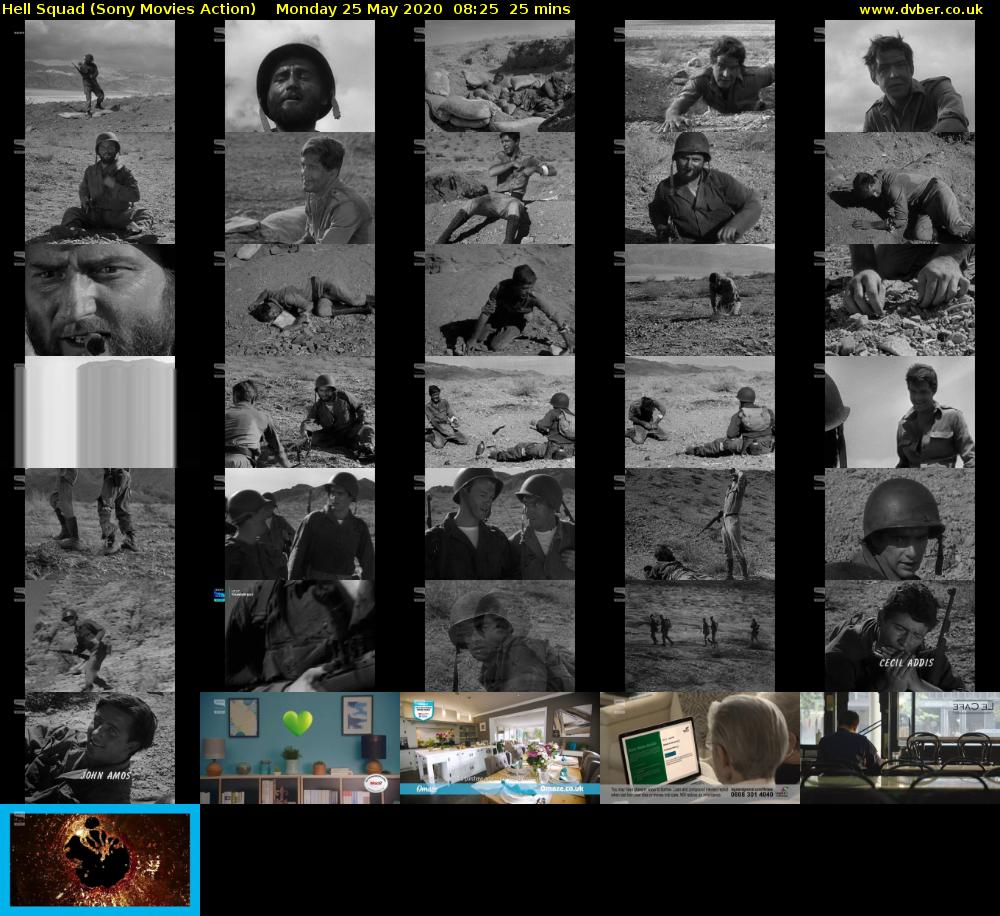Select thumbnail of man aiming rifle at fallen soldier

click(700, 524)
